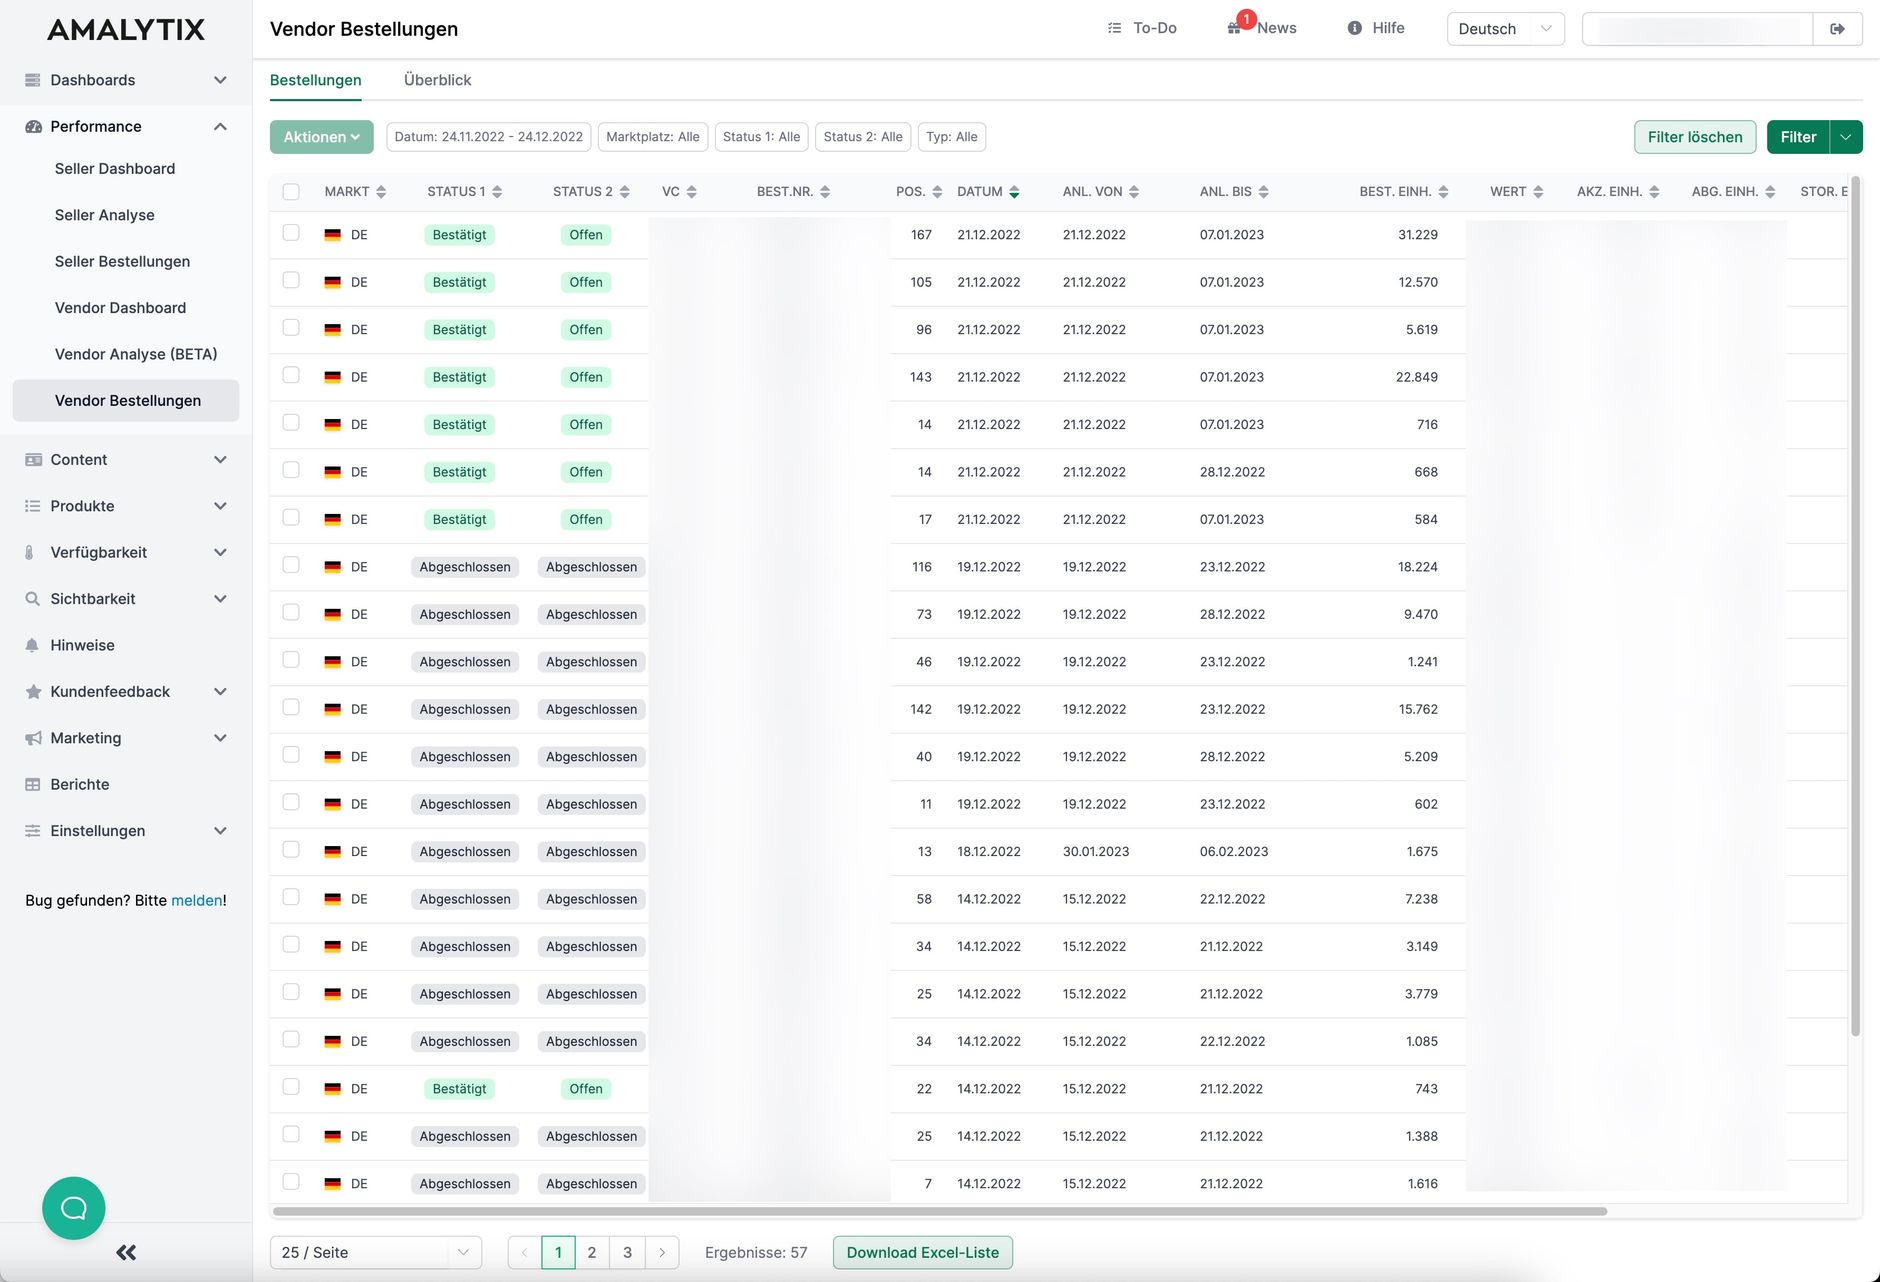The width and height of the screenshot is (1880, 1282).
Task: Sort by DATUM column sort icon
Action: [1014, 192]
